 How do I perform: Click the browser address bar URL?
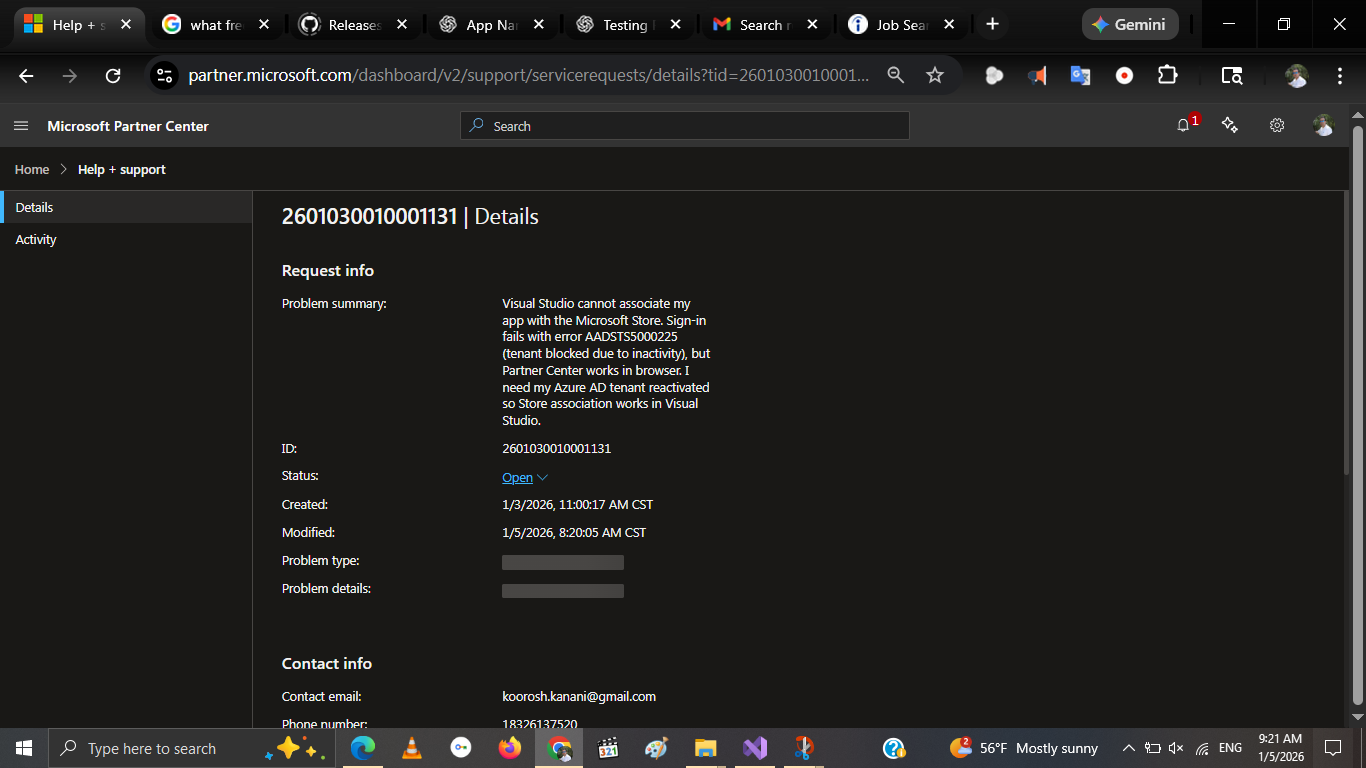(x=529, y=75)
